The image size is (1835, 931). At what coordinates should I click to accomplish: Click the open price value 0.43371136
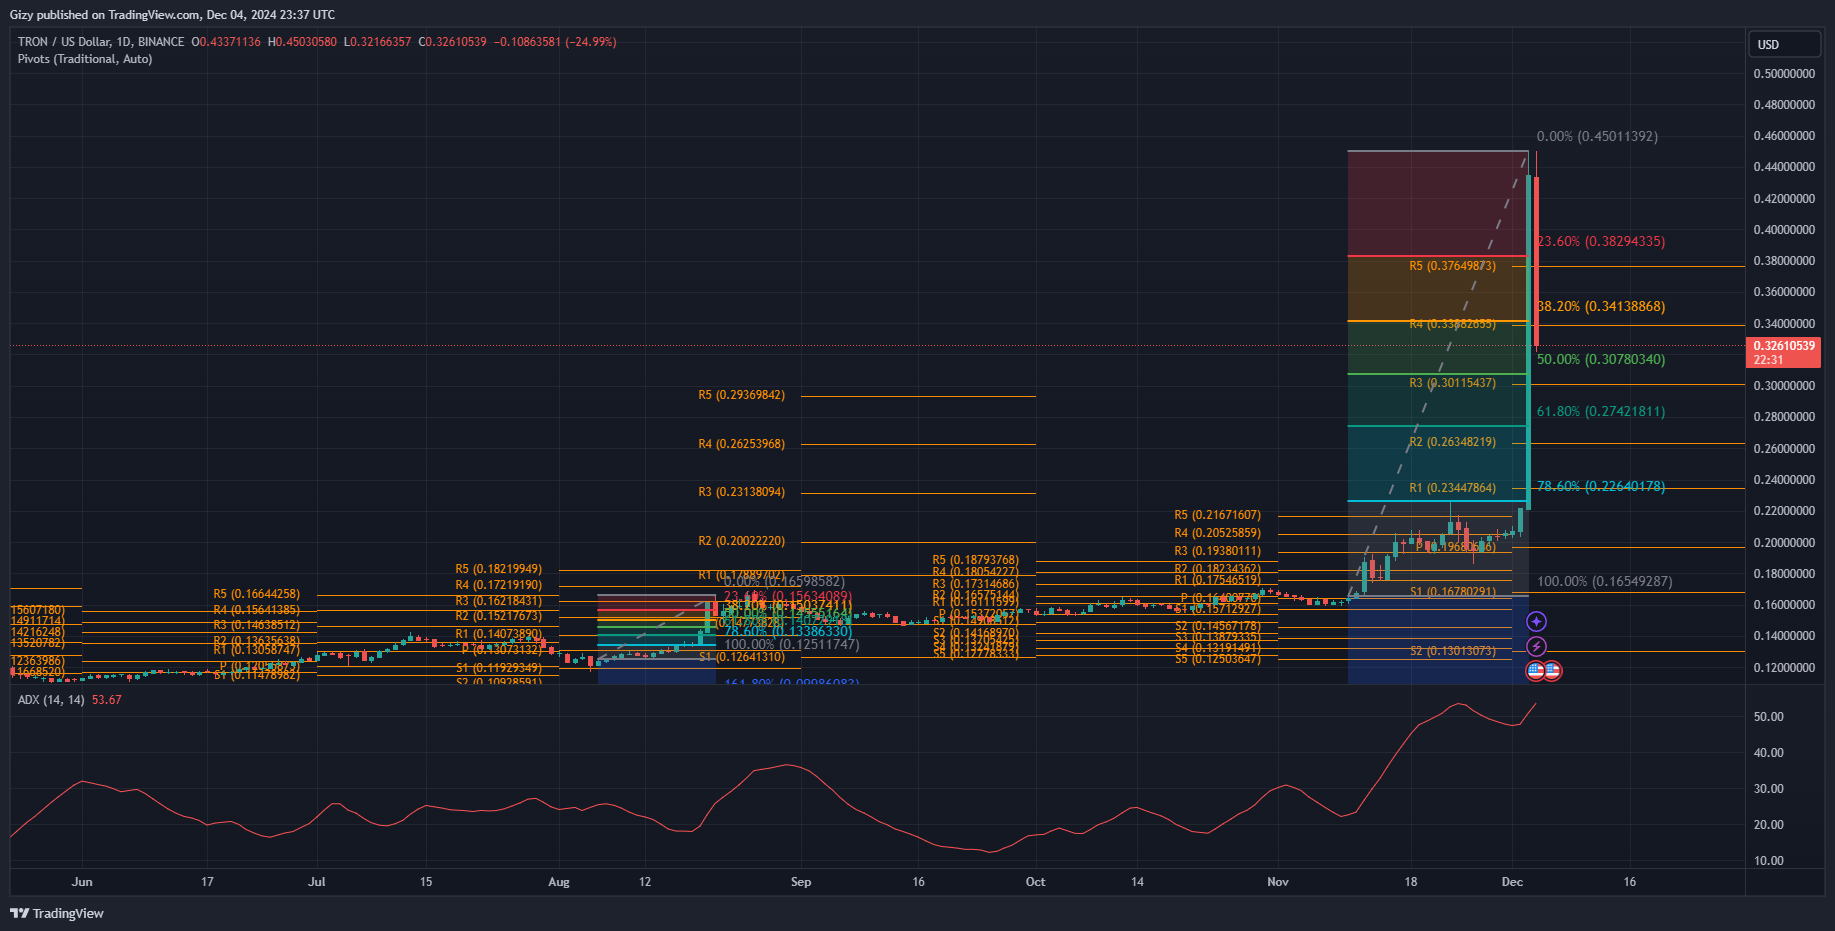coord(230,42)
